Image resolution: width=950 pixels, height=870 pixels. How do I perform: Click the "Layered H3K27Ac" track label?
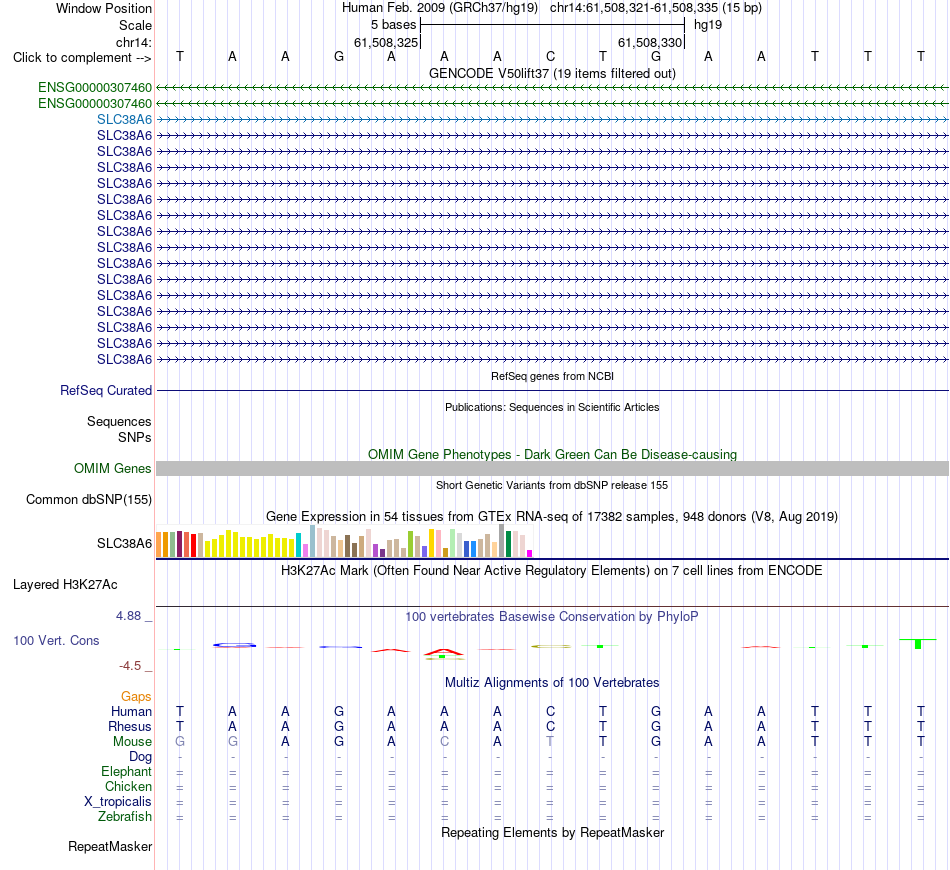coord(65,585)
